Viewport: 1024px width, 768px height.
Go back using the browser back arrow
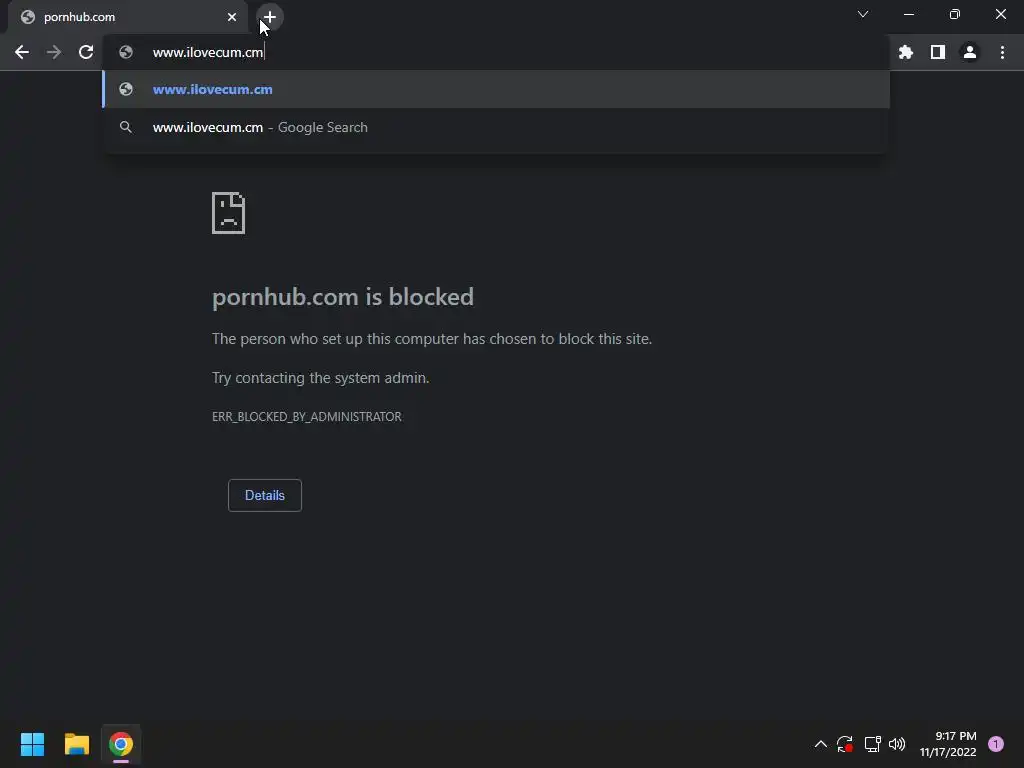click(22, 52)
